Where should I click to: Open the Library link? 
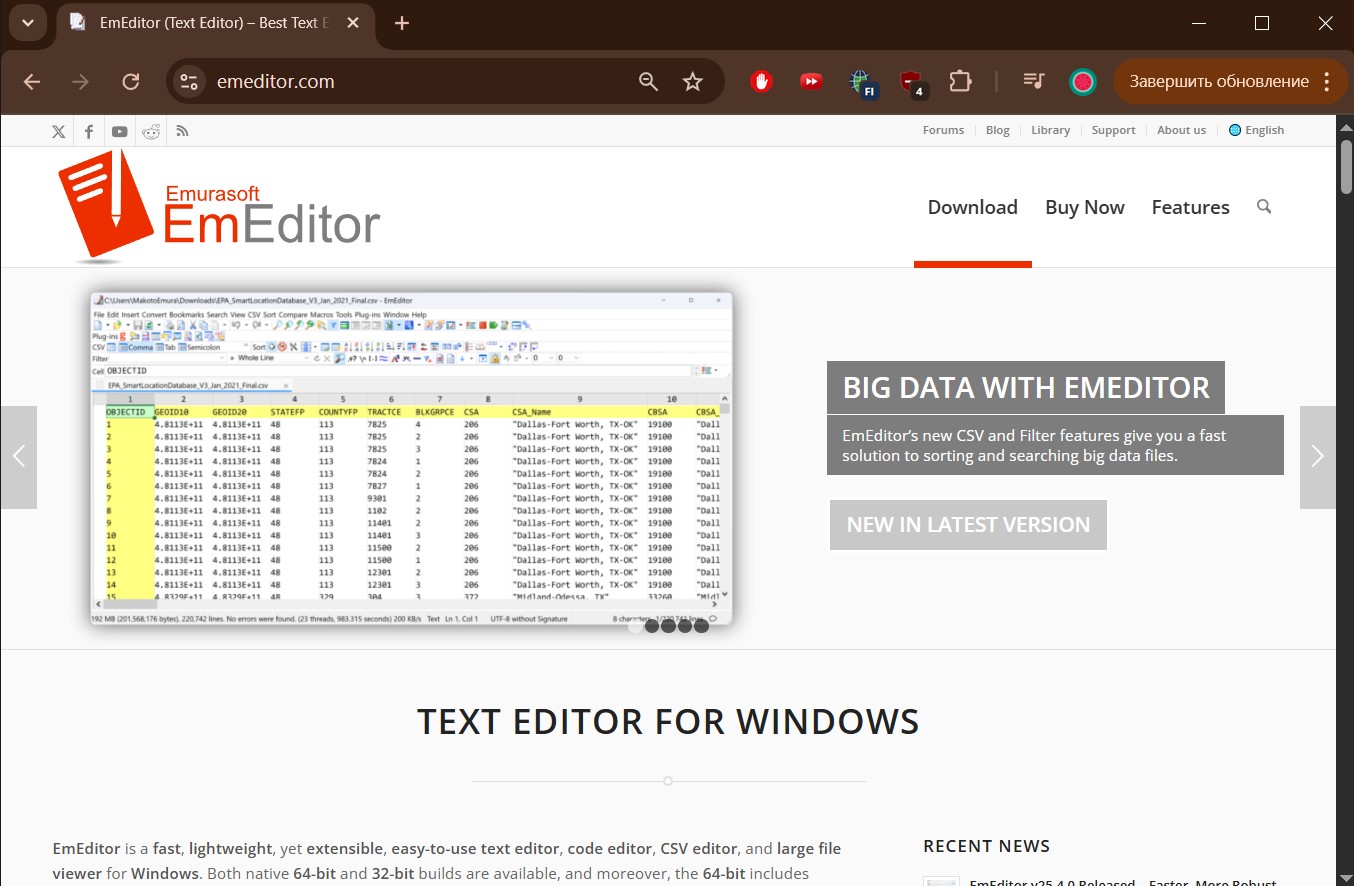pos(1050,130)
